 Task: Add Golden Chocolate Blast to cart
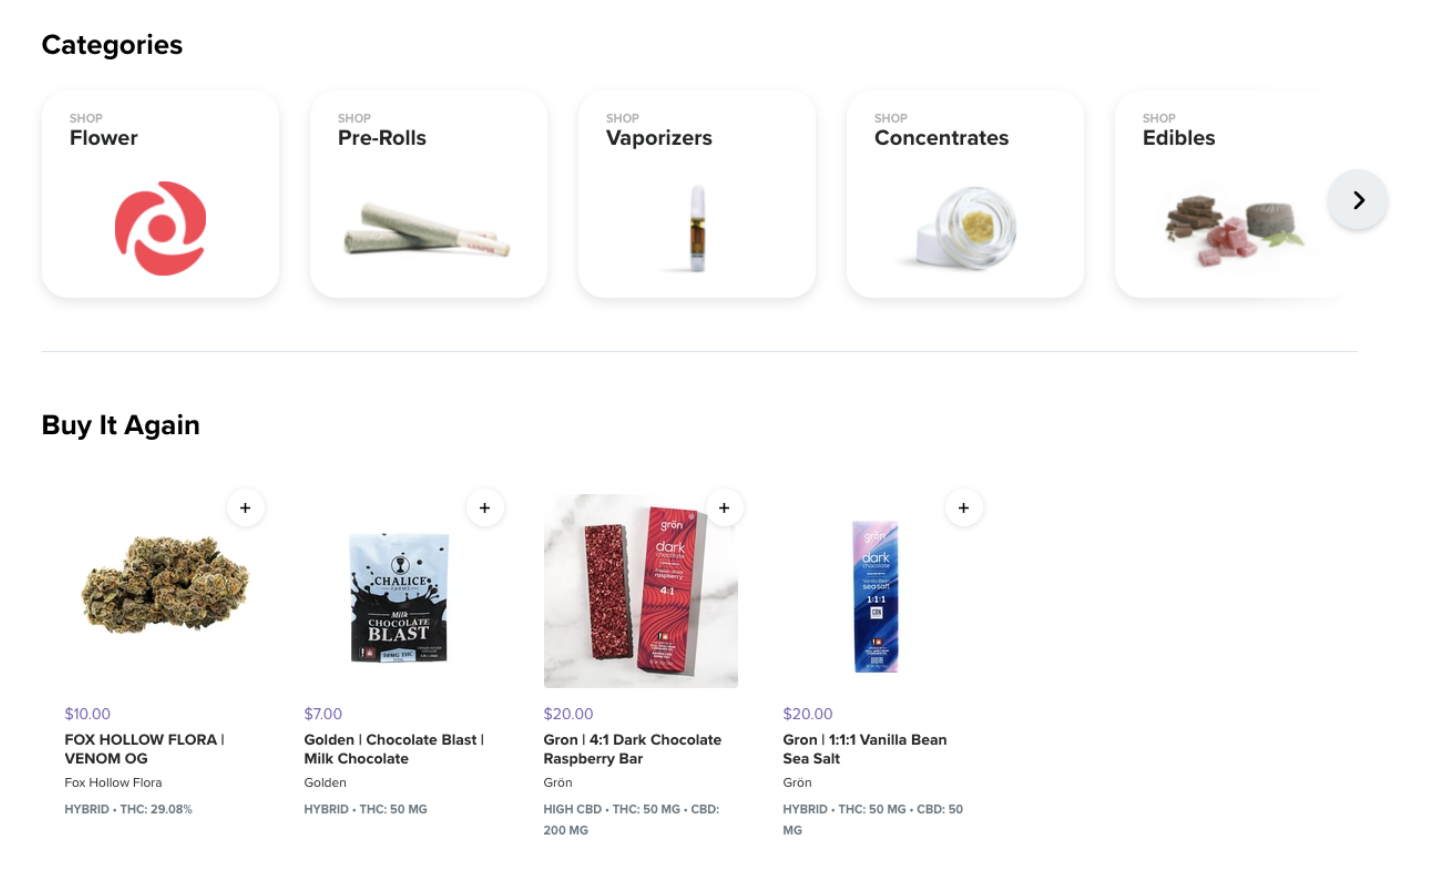pyautogui.click(x=485, y=508)
